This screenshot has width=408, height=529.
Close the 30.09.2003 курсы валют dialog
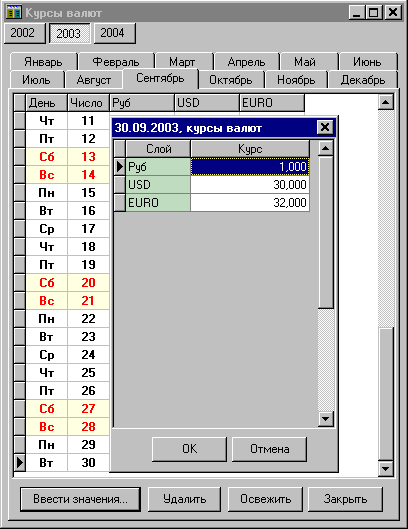[x=325, y=128]
